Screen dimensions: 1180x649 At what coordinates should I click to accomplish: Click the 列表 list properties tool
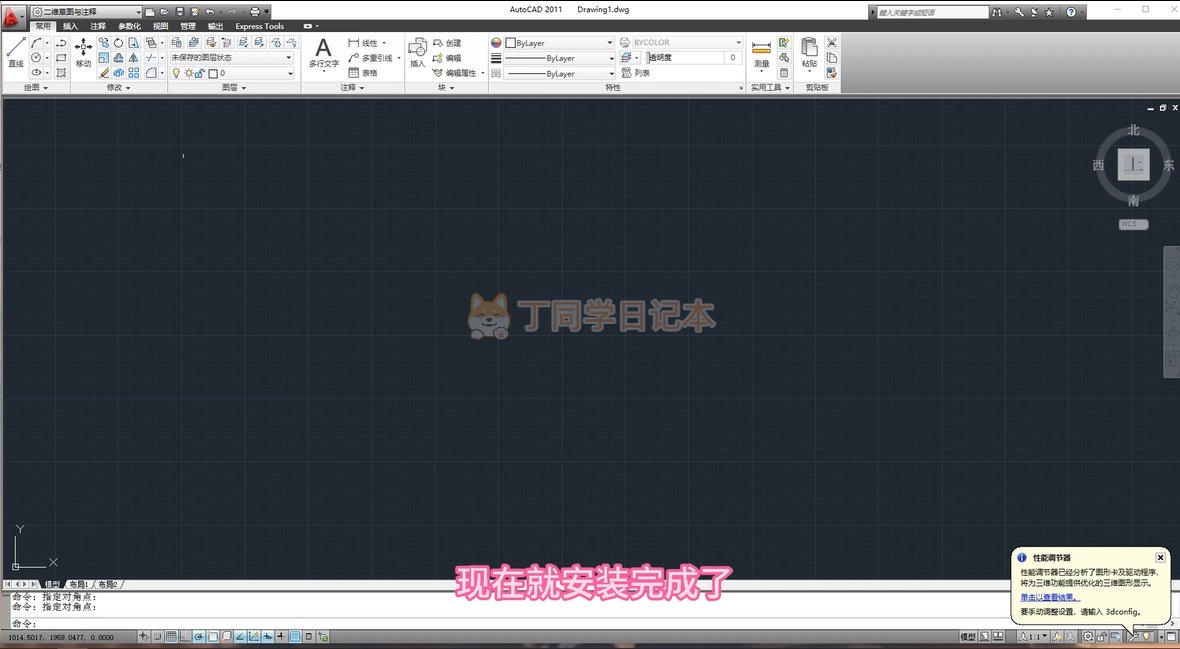point(636,73)
